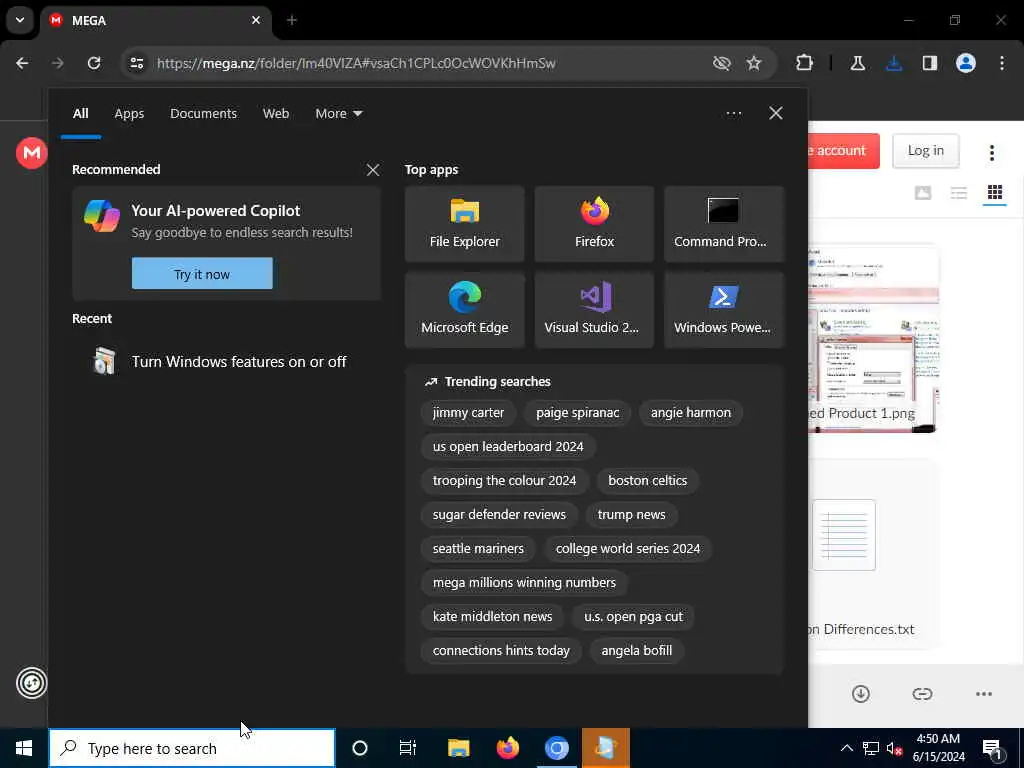
Task: Open Windows PowerShell tile
Action: [x=724, y=310]
